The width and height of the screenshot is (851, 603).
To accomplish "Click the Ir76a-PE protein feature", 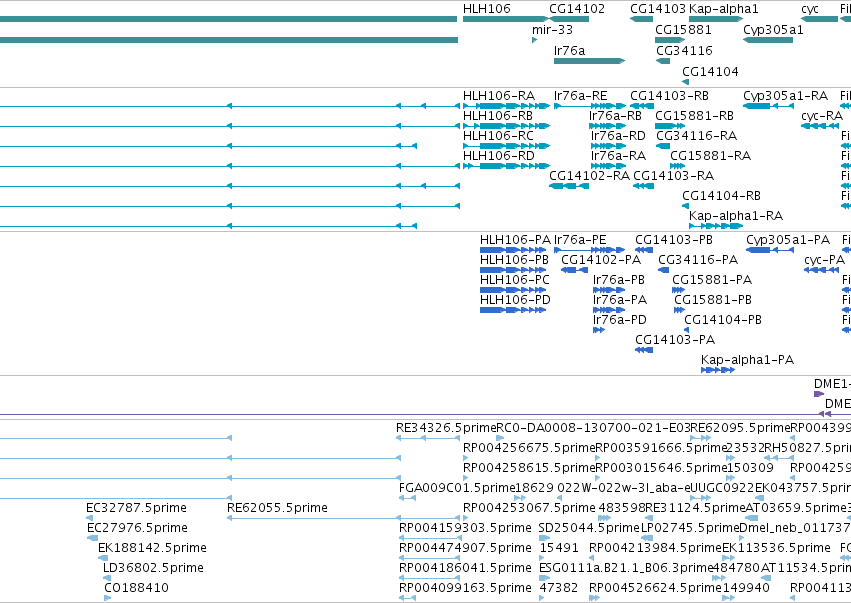I will [589, 250].
